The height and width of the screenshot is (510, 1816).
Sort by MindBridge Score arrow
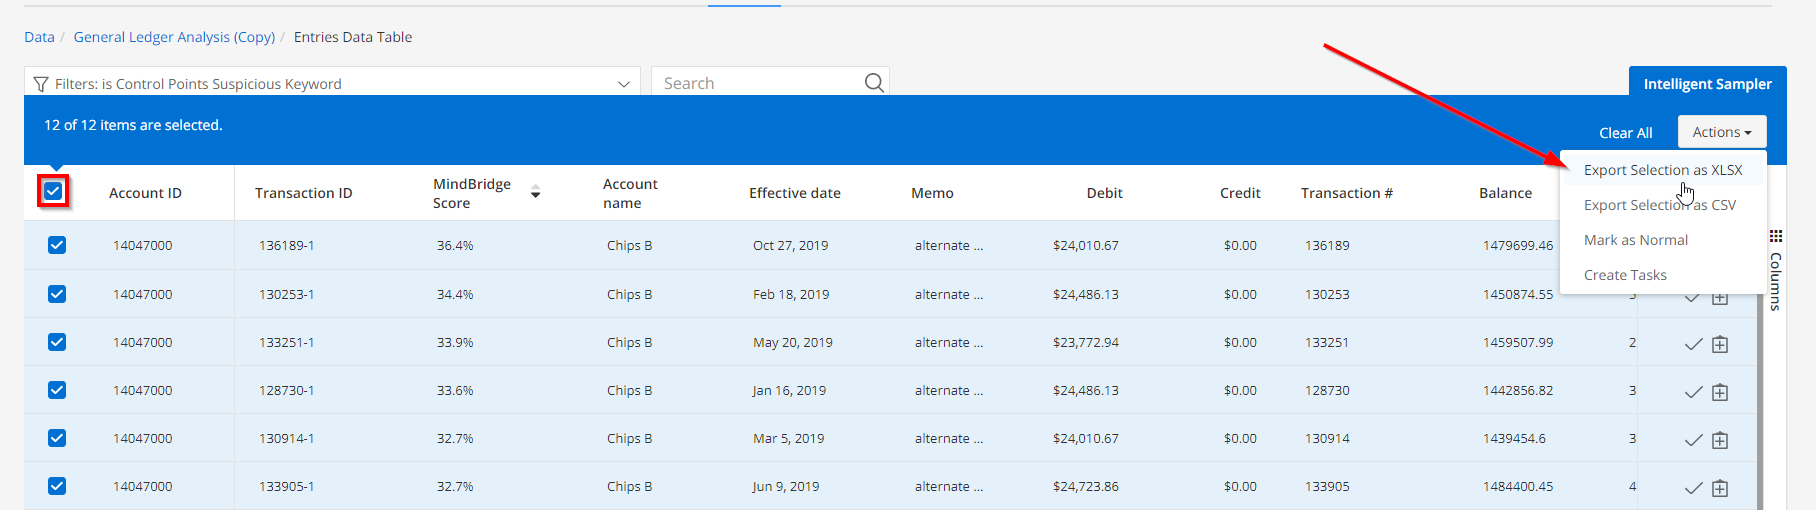[535, 193]
